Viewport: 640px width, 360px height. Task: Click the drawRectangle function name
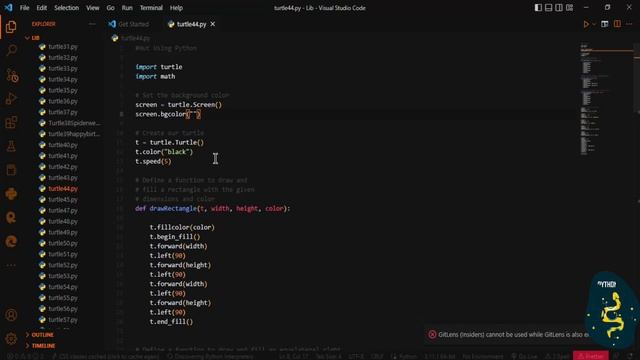click(x=173, y=209)
